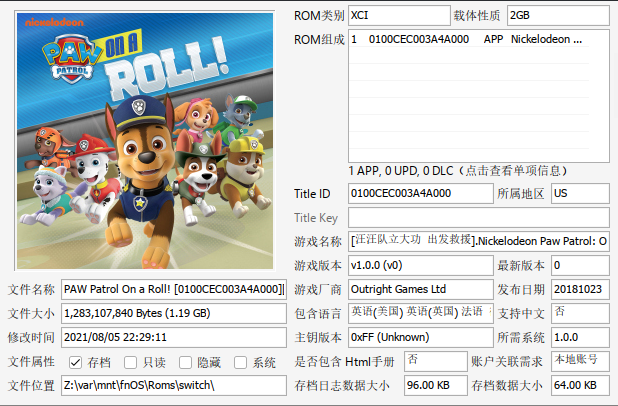Click the 发布日期 field showing 20181023
This screenshot has height=406, width=618.
pos(579,289)
